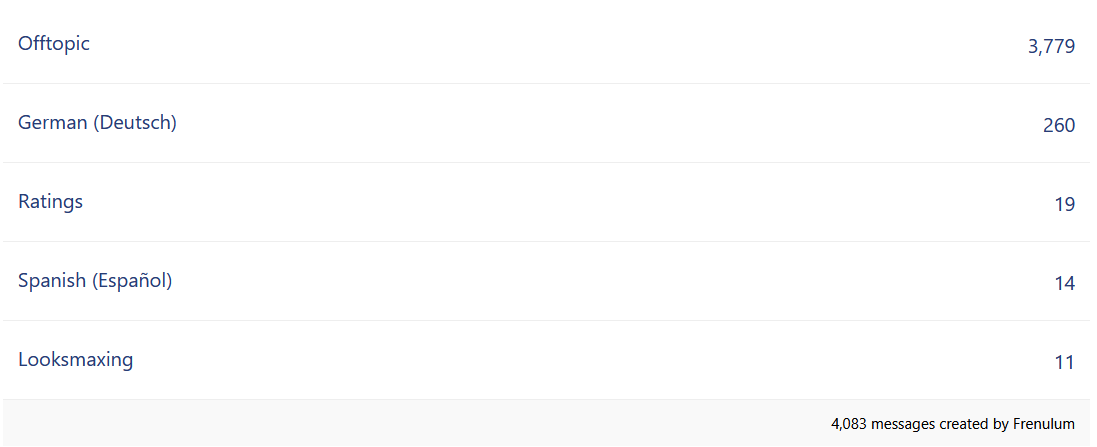
Task: Click the 19 count next to Ratings
Action: pyautogui.click(x=1064, y=205)
